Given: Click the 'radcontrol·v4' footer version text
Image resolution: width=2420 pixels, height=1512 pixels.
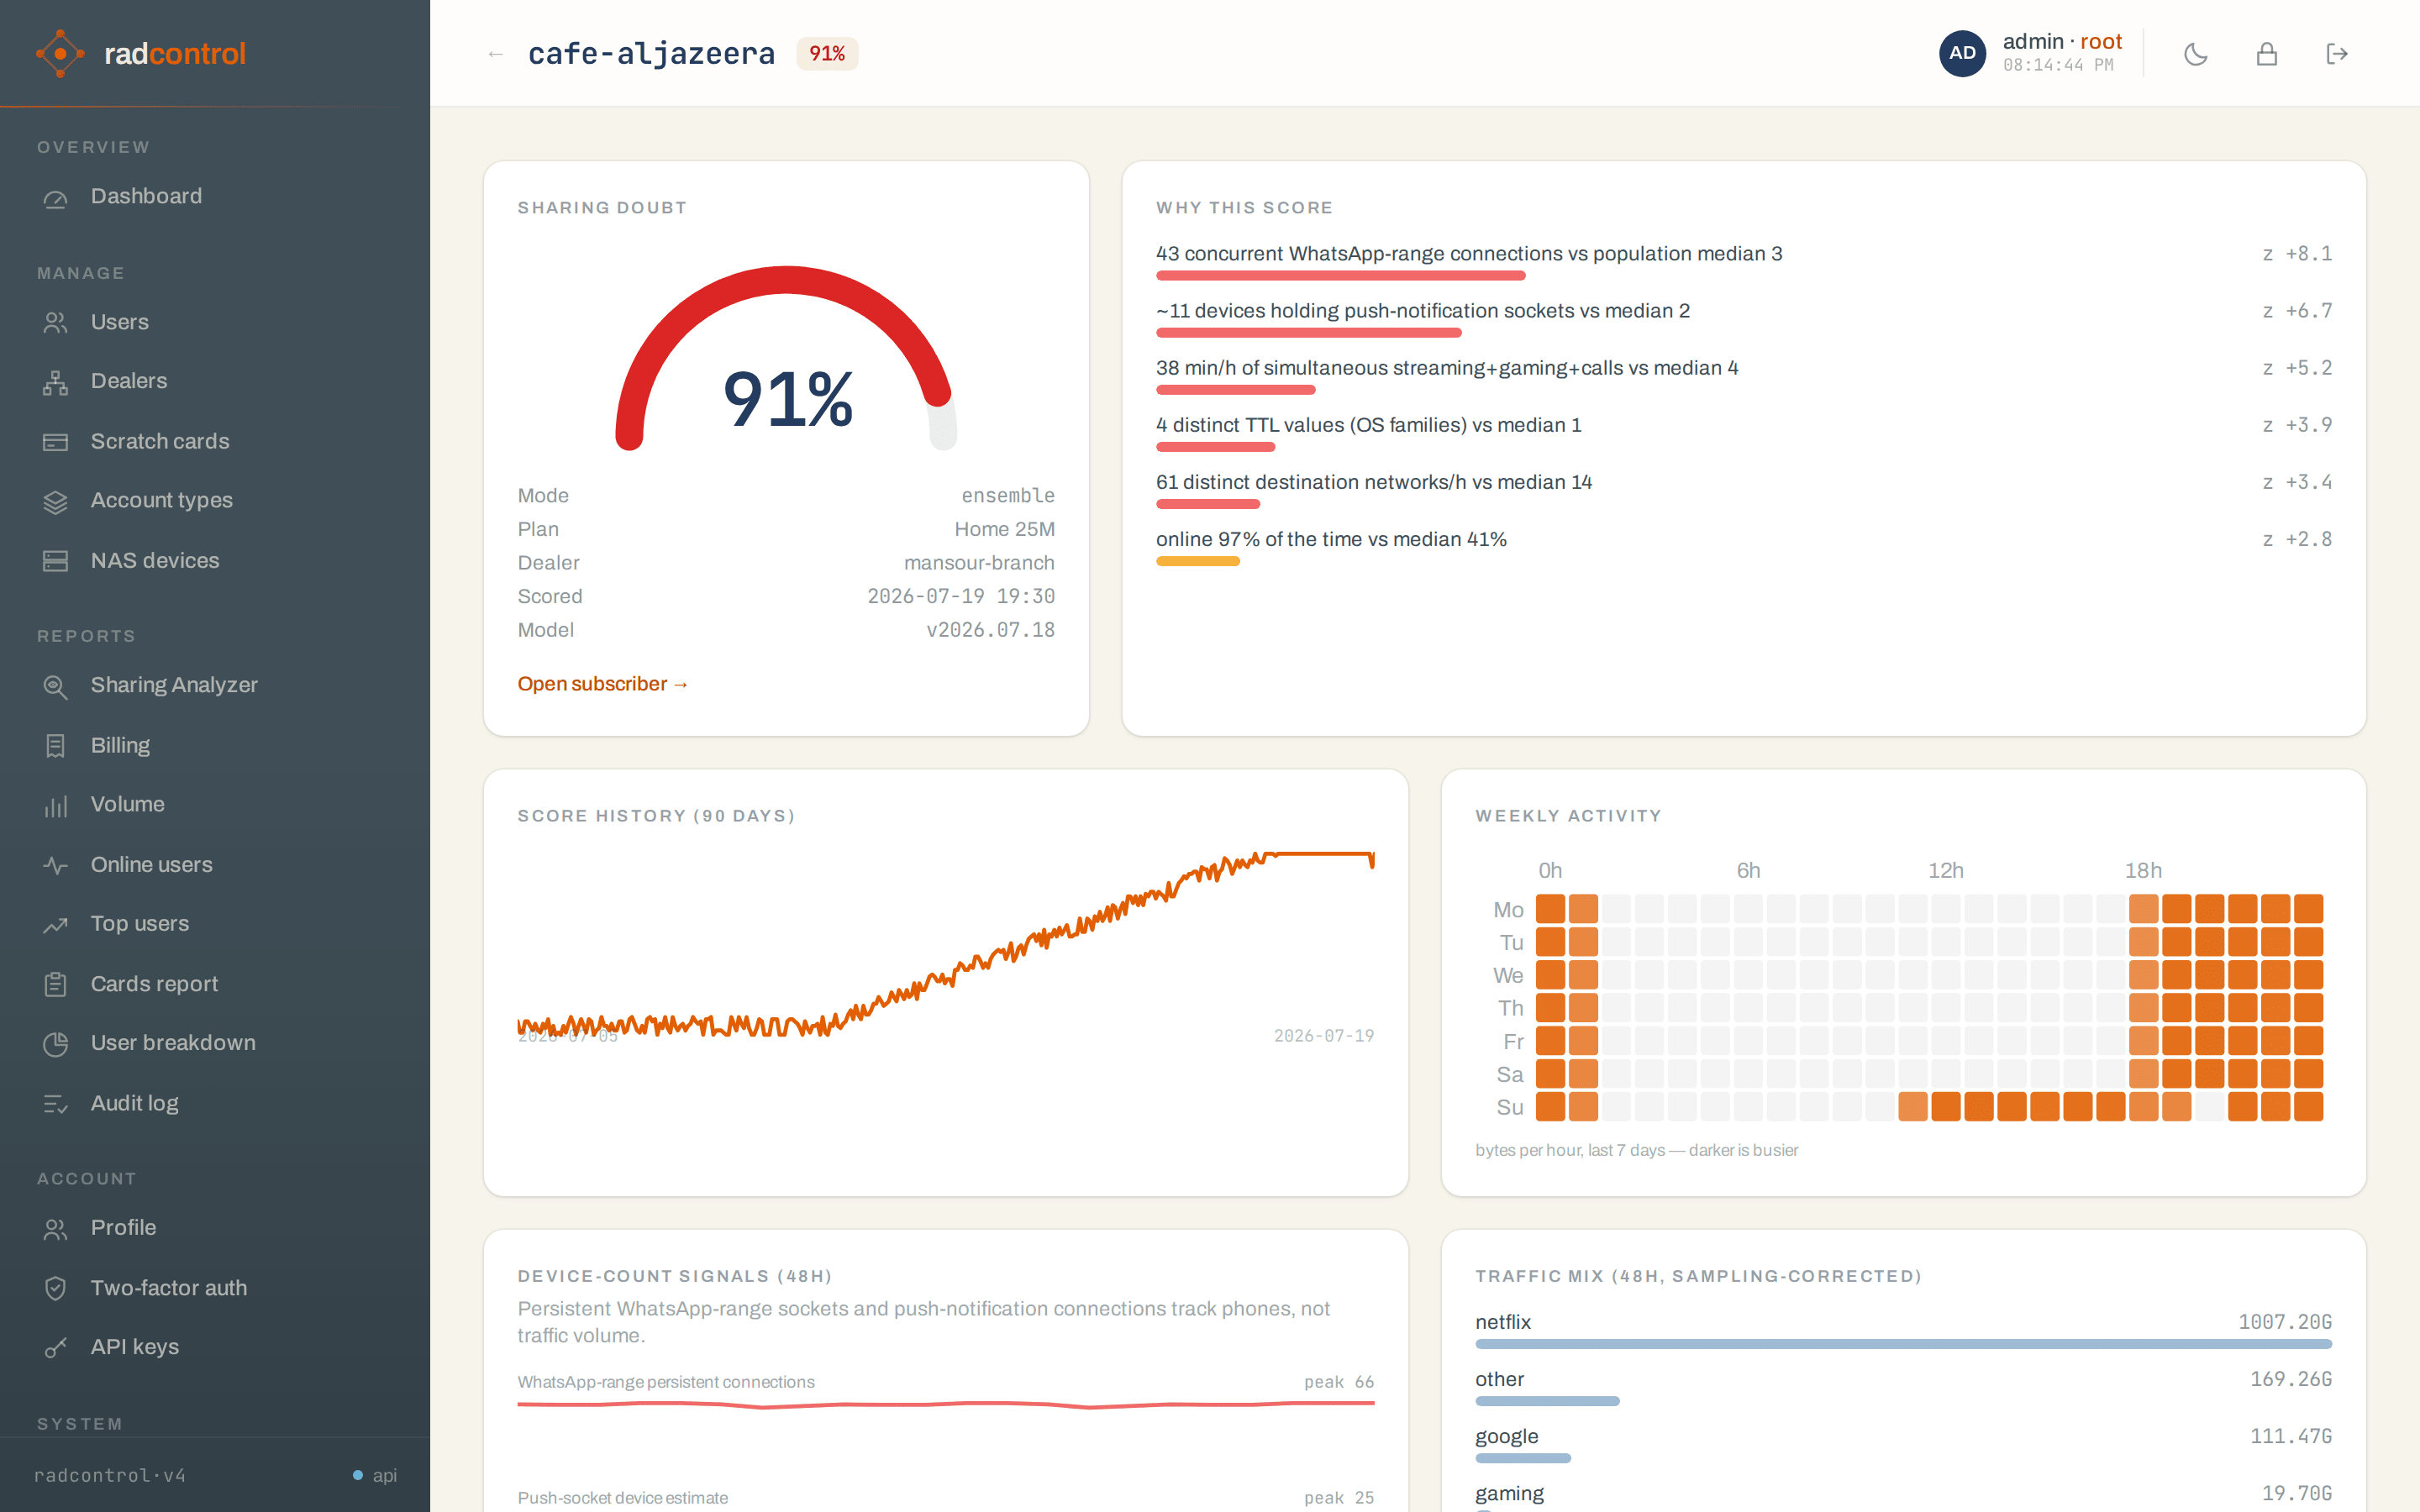Looking at the screenshot, I should pos(110,1475).
